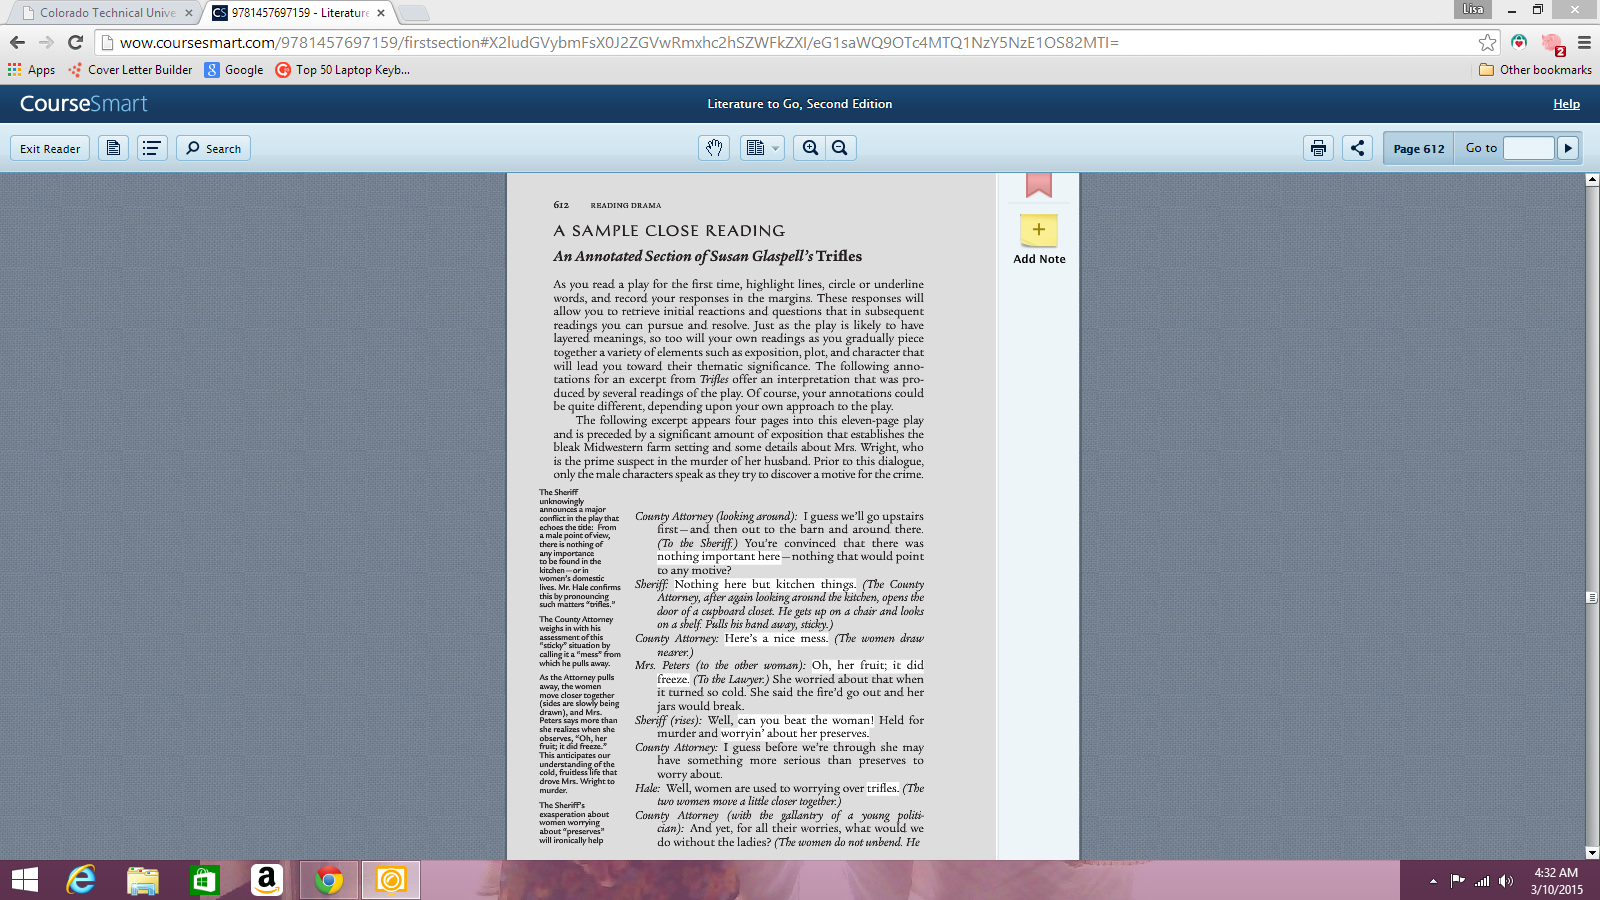
Task: Open the Search button
Action: (x=213, y=148)
